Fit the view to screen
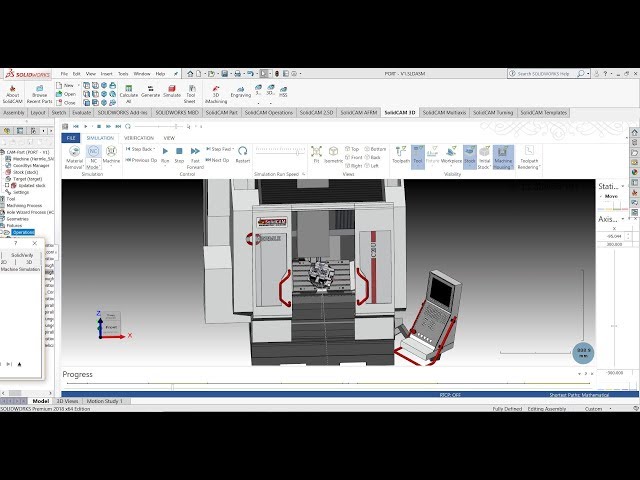This screenshot has height=480, width=640. point(316,154)
